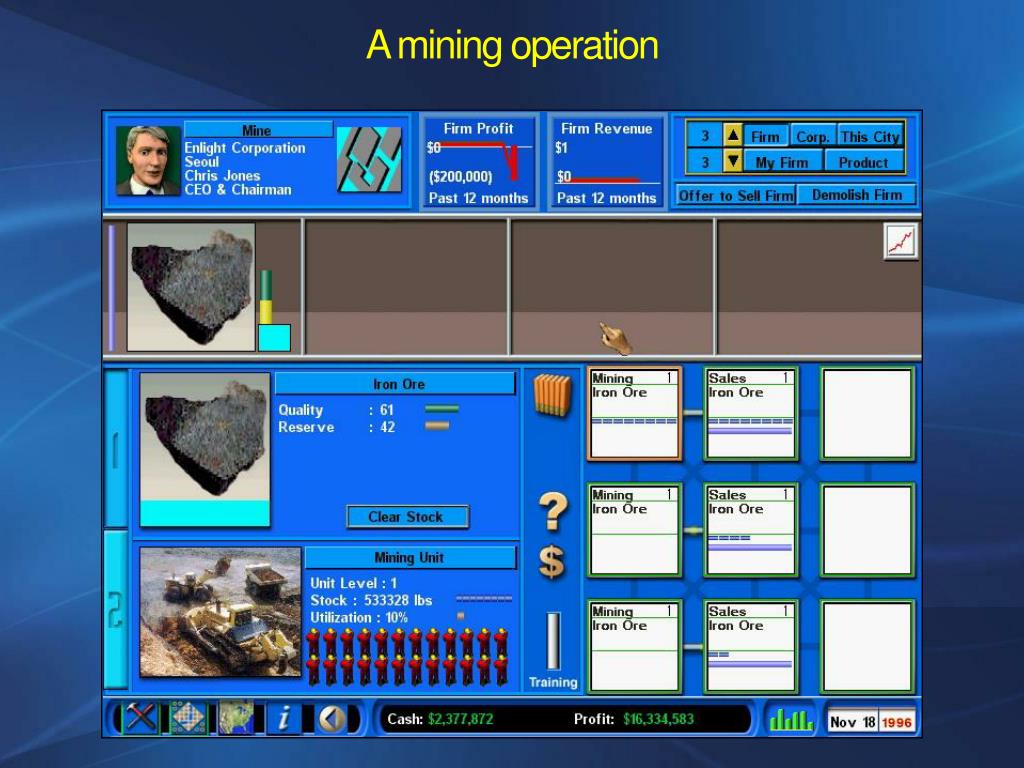Click the hammer and pickaxe build icon
The height and width of the screenshot is (768, 1024).
tap(139, 718)
